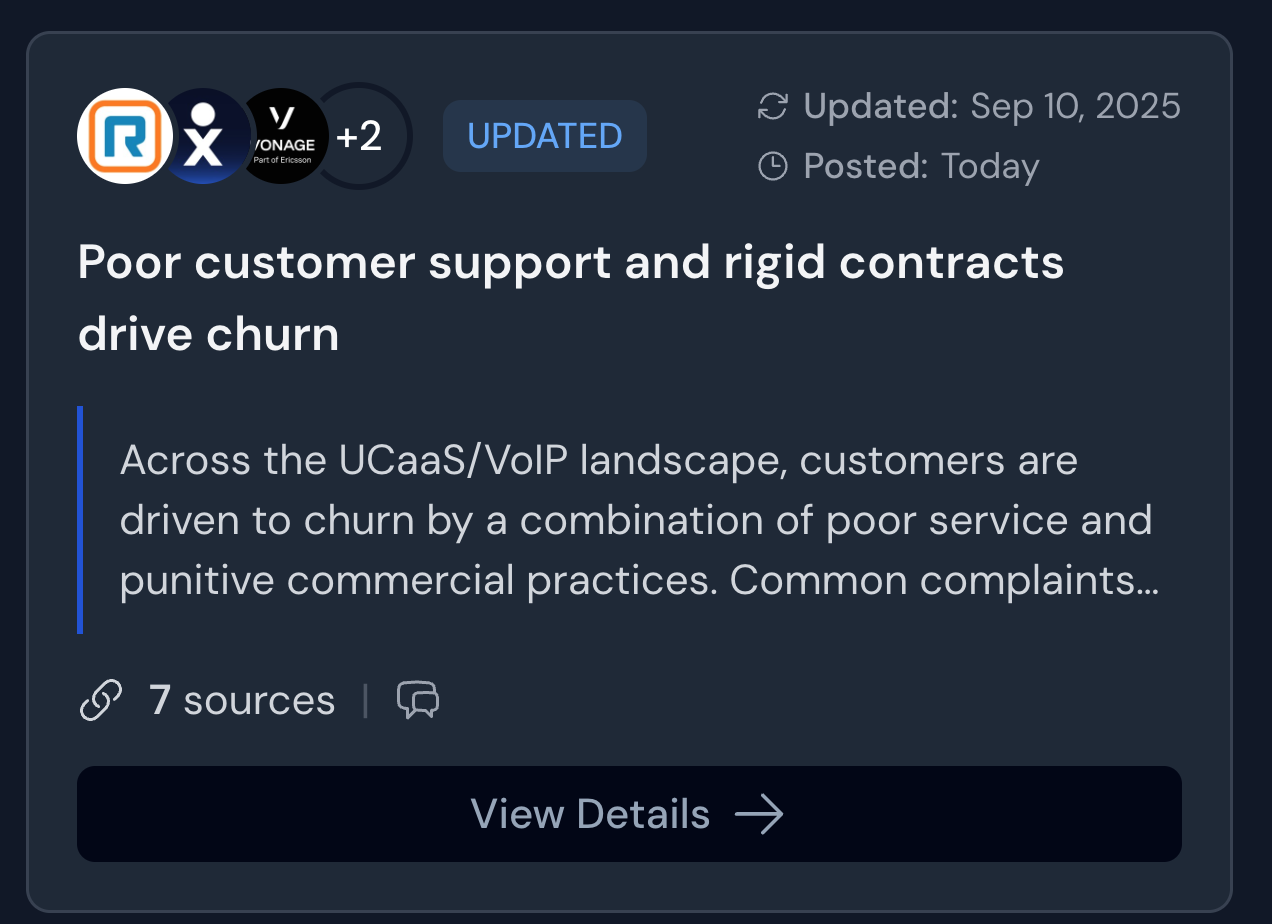Expand the quoted churn summary text

pyautogui.click(x=640, y=520)
